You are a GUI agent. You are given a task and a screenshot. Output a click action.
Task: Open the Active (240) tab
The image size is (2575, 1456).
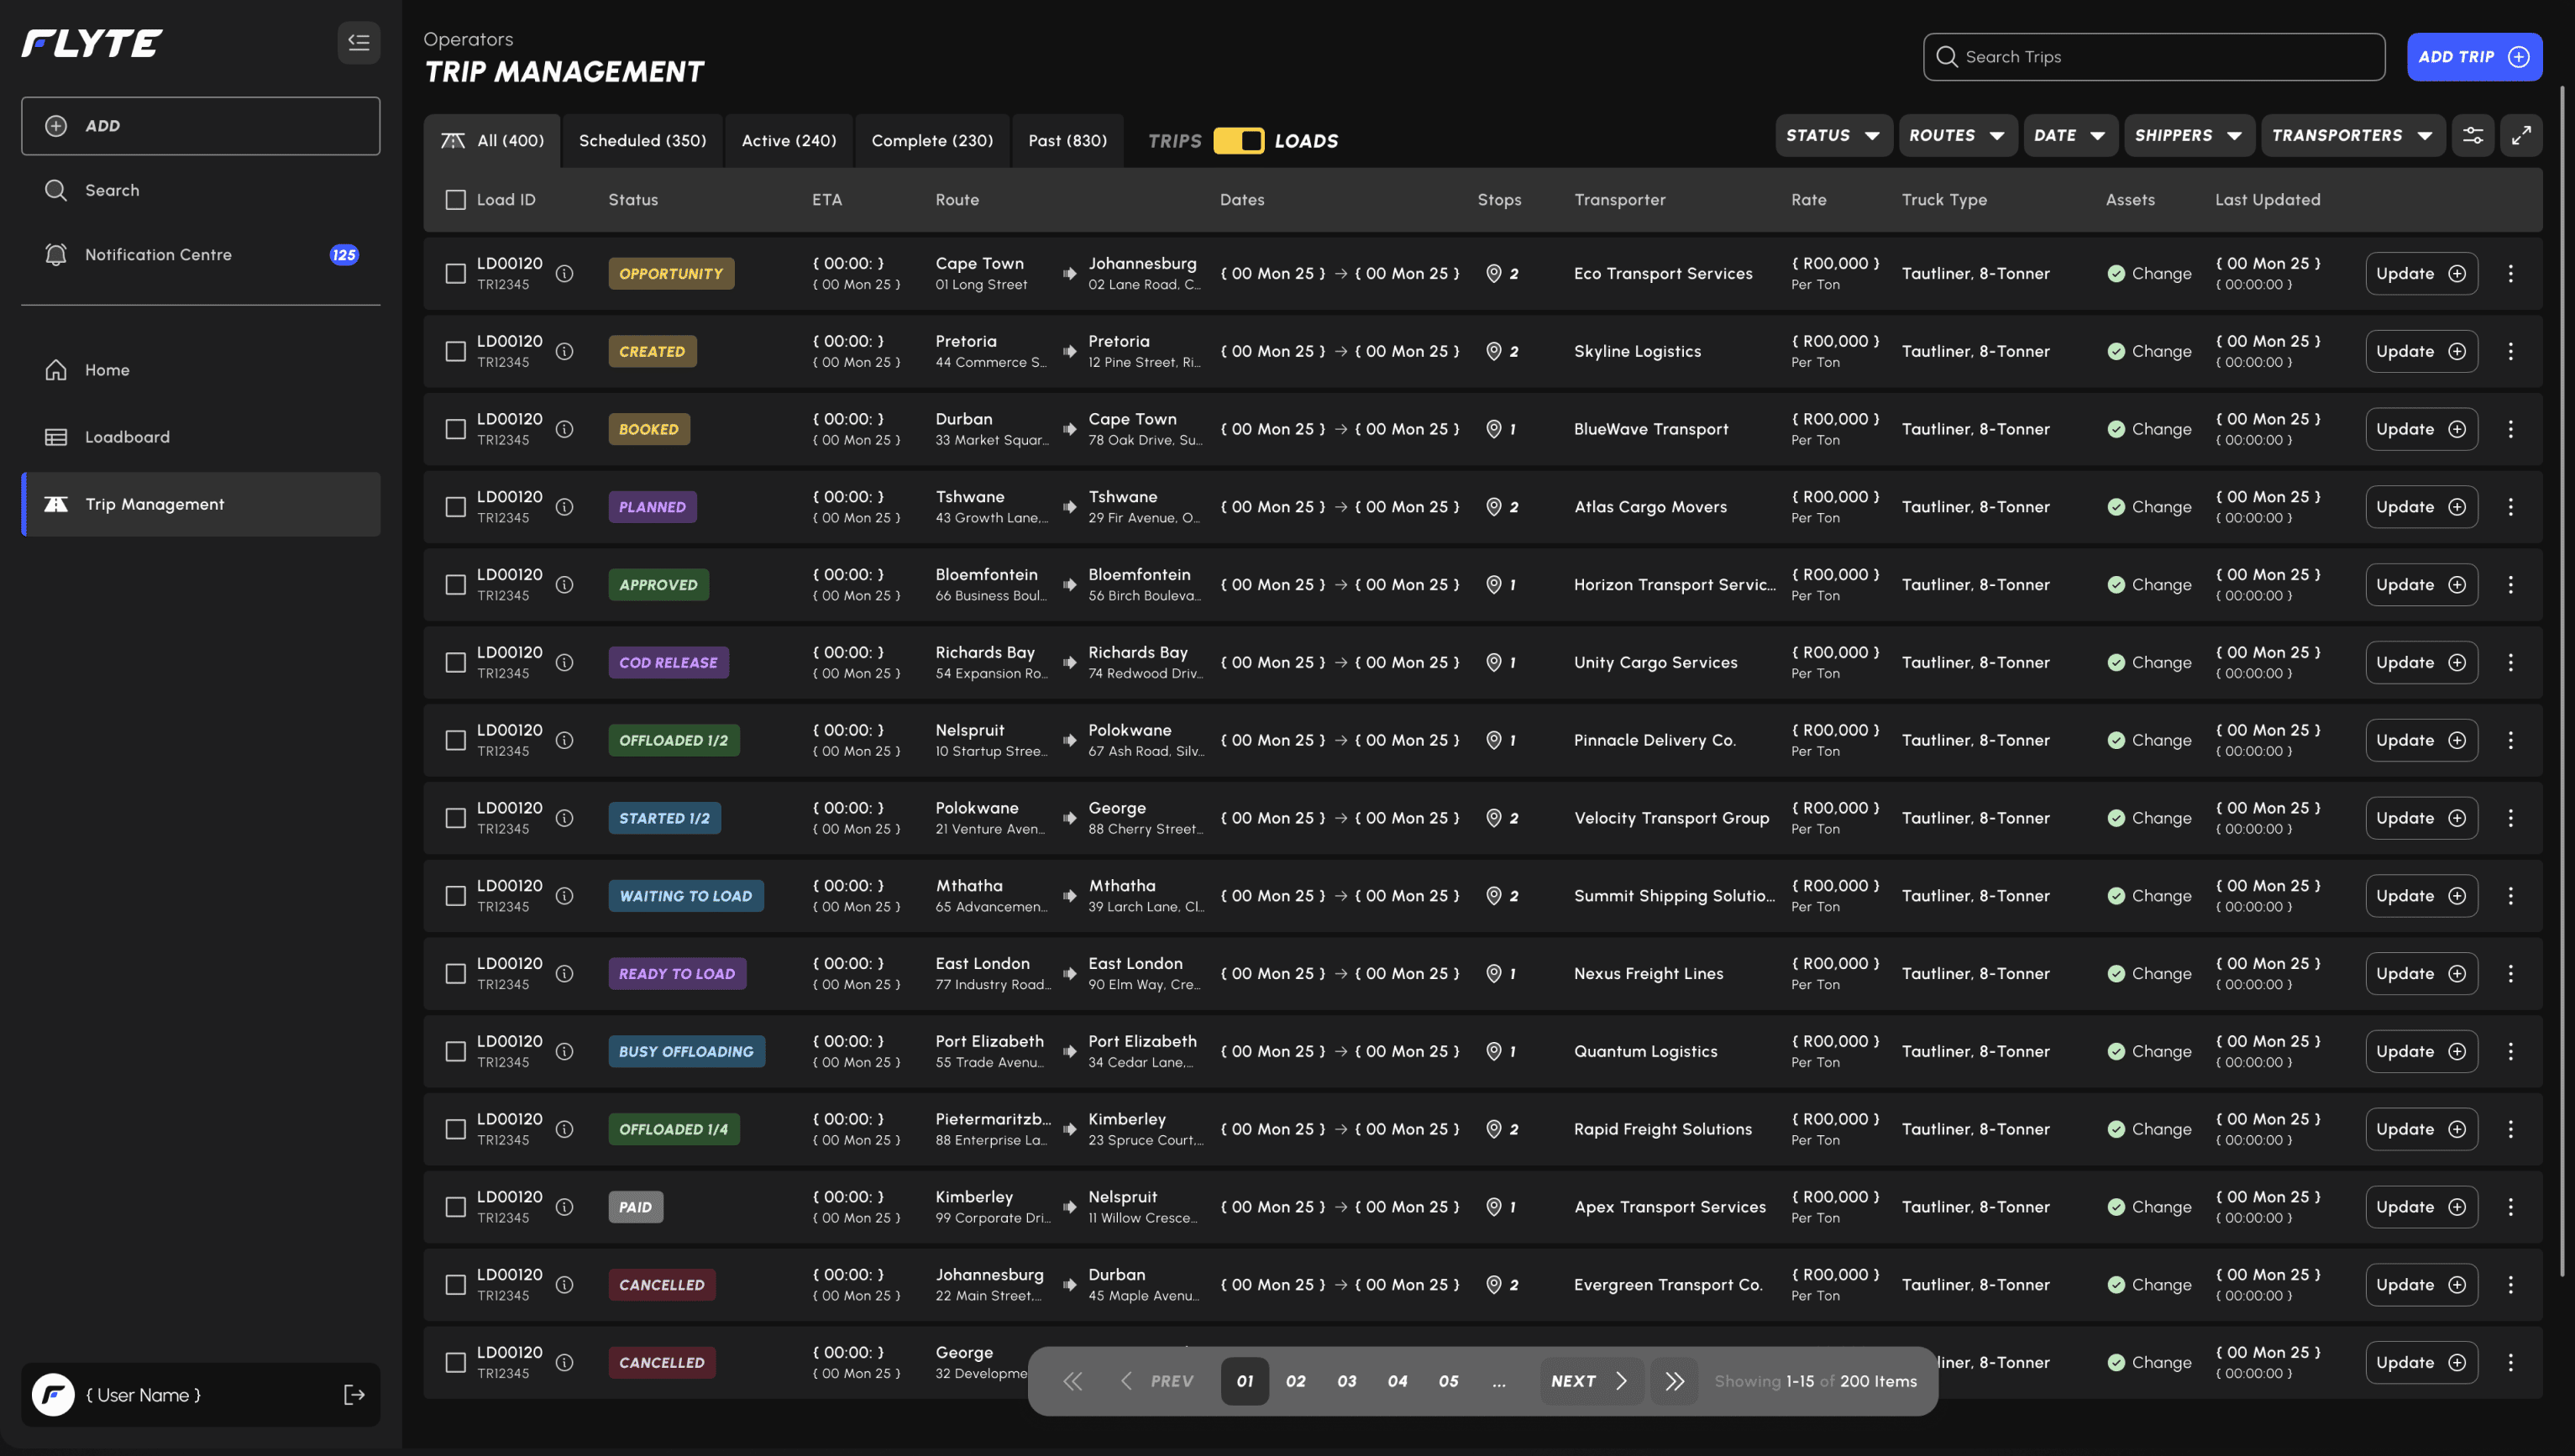788,140
